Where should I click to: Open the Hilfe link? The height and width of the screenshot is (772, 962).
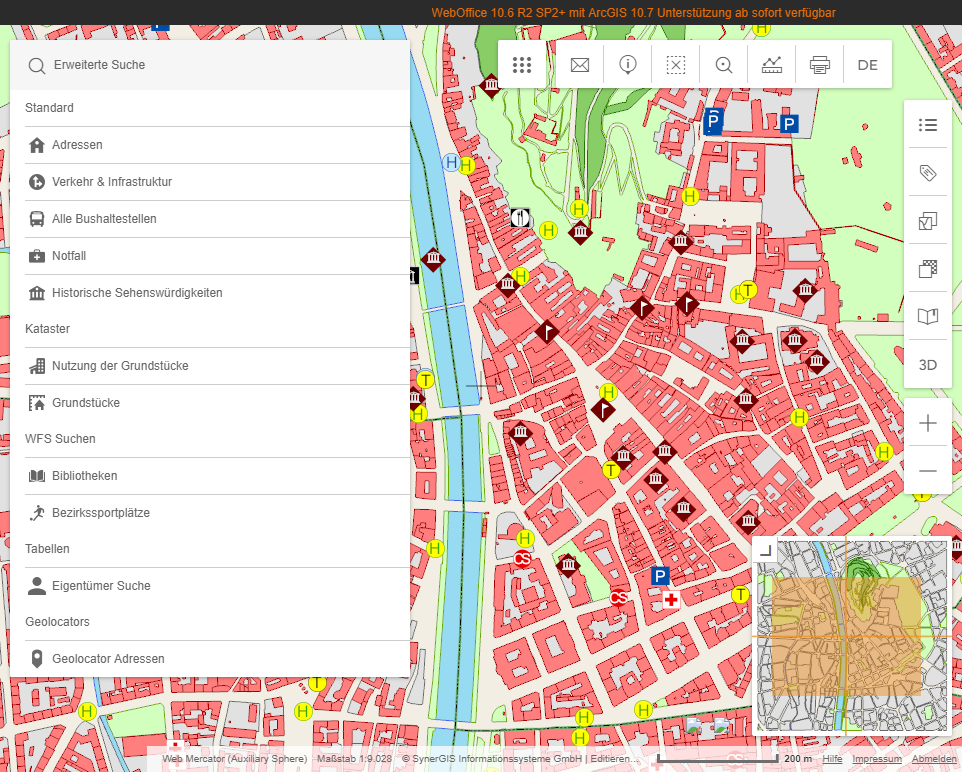pos(831,759)
